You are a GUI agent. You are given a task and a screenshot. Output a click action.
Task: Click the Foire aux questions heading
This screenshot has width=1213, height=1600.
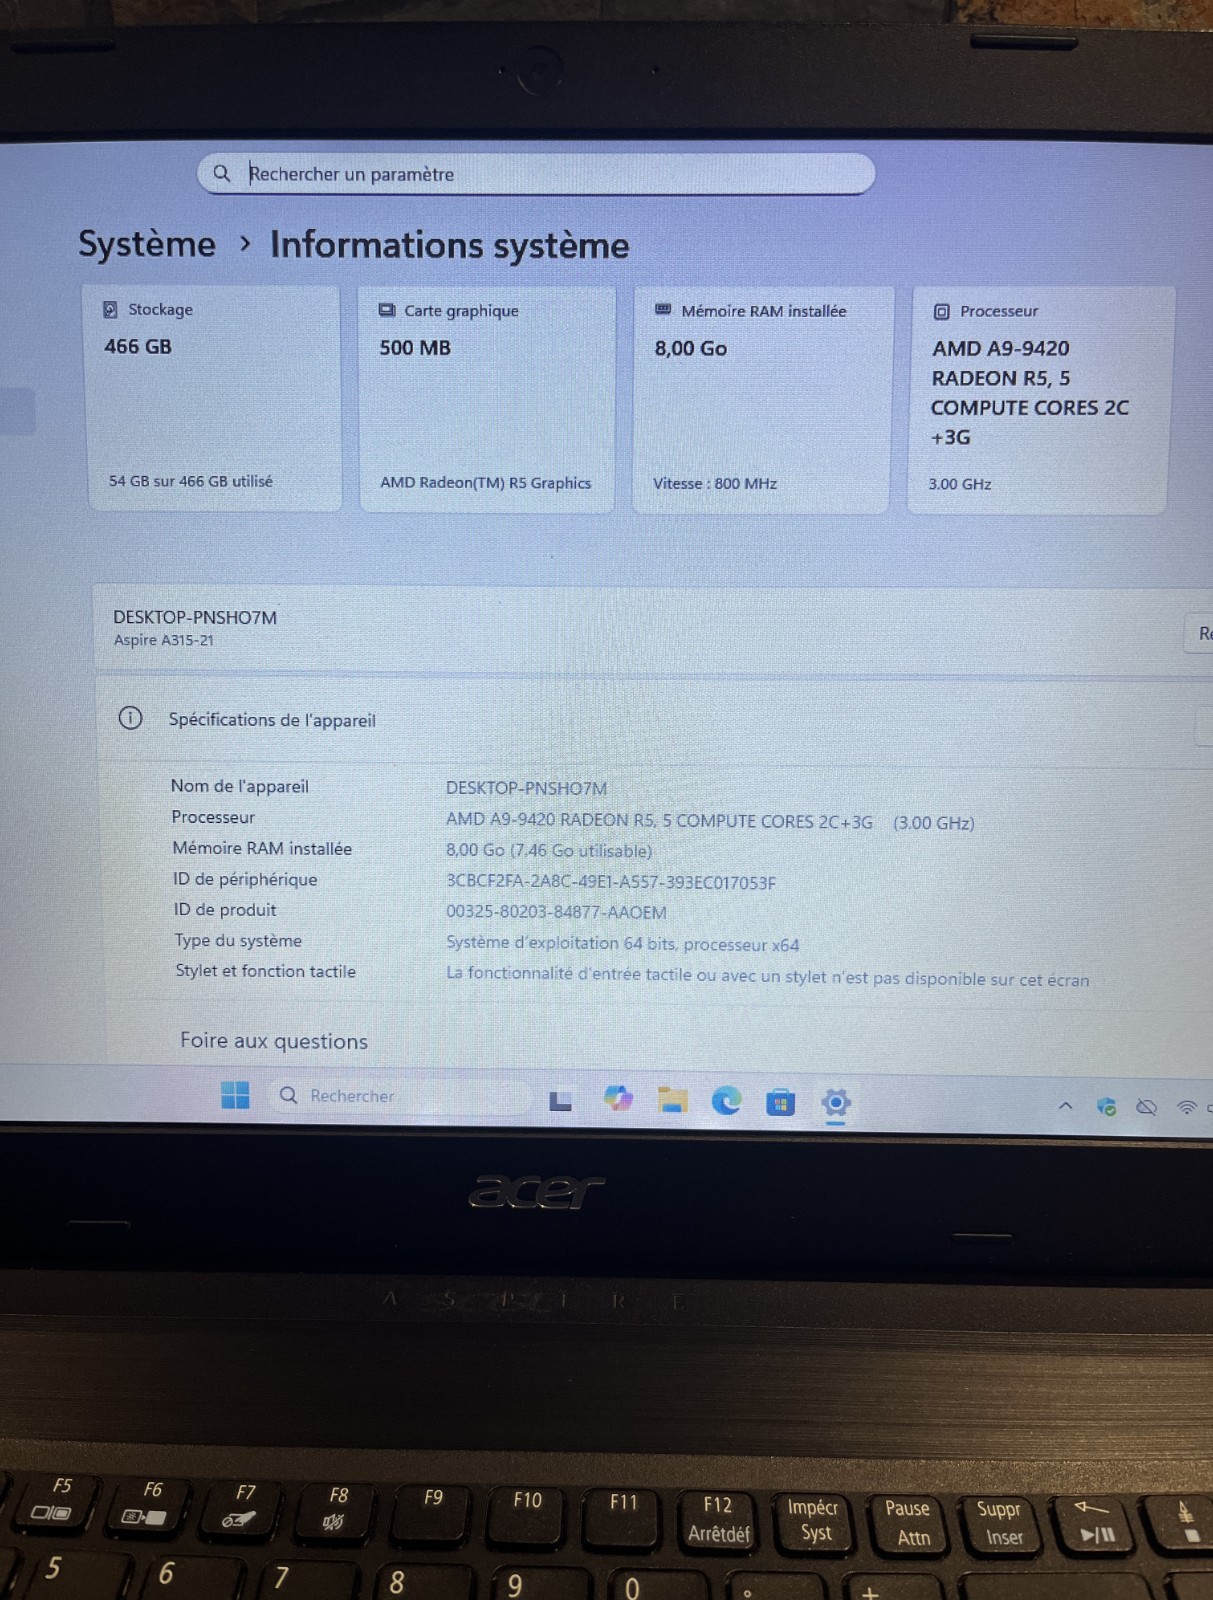pyautogui.click(x=274, y=1041)
